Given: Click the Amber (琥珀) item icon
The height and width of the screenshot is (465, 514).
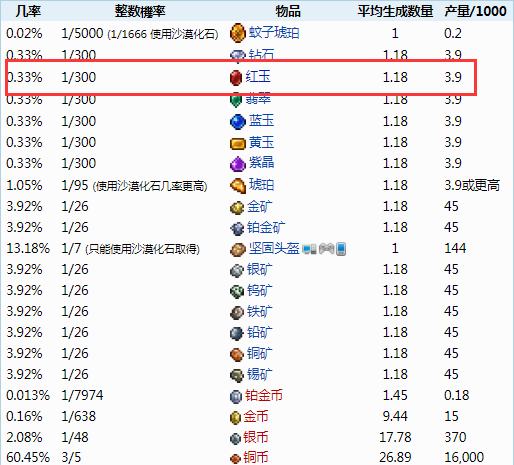Looking at the screenshot, I should coord(238,185).
